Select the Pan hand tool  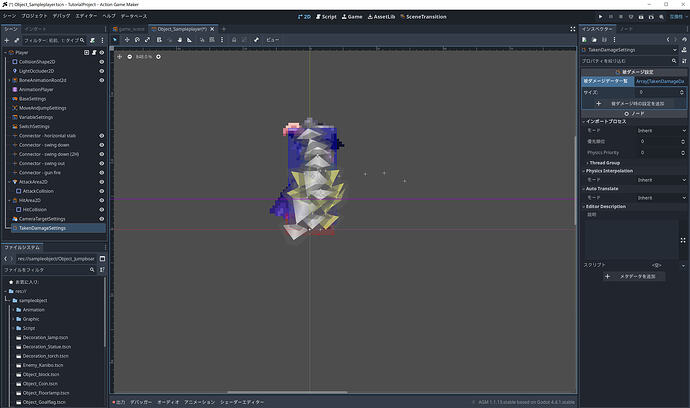click(x=180, y=40)
